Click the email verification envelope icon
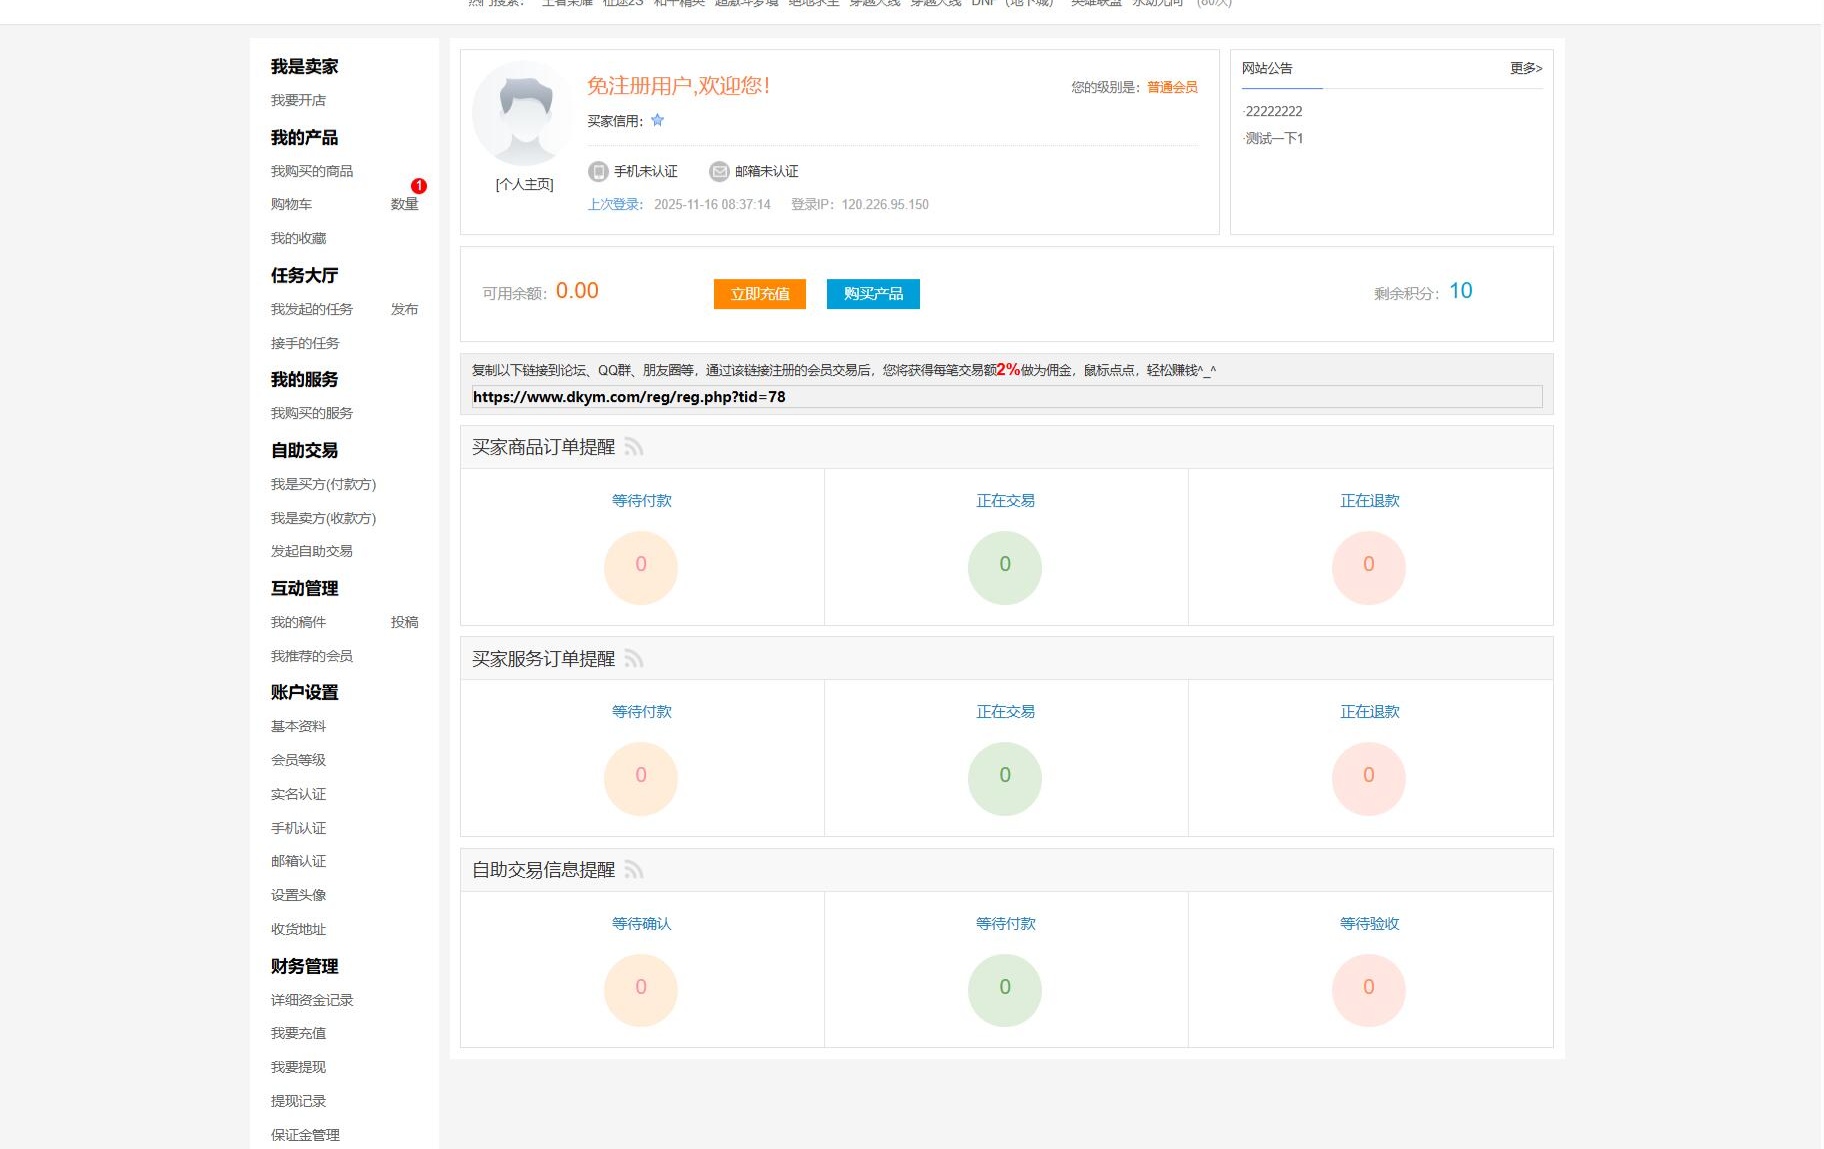 (719, 172)
